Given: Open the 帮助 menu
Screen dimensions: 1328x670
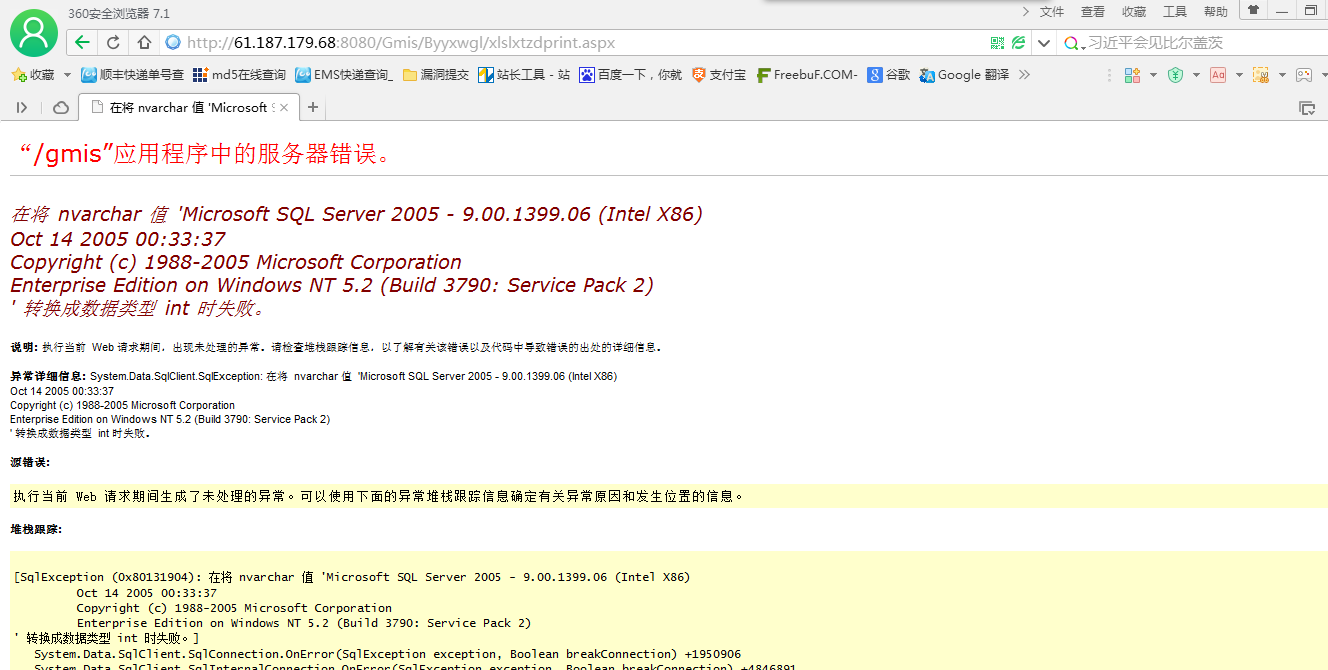Looking at the screenshot, I should [x=1216, y=12].
